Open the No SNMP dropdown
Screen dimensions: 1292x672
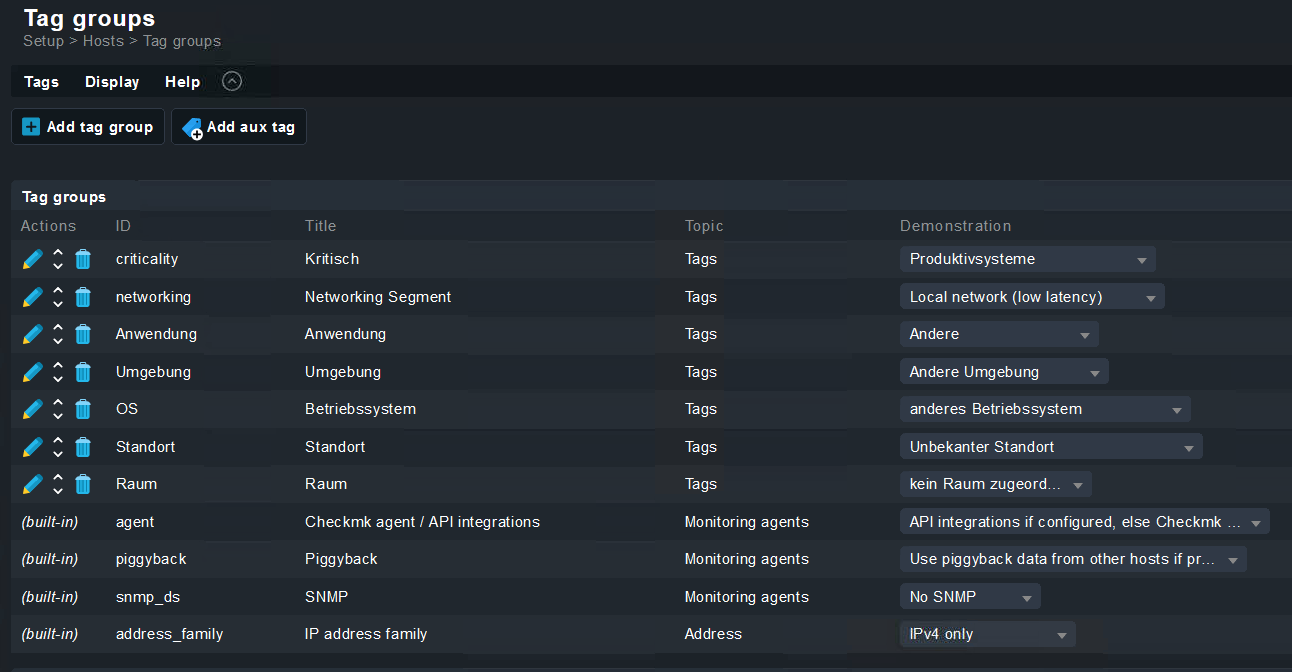970,597
